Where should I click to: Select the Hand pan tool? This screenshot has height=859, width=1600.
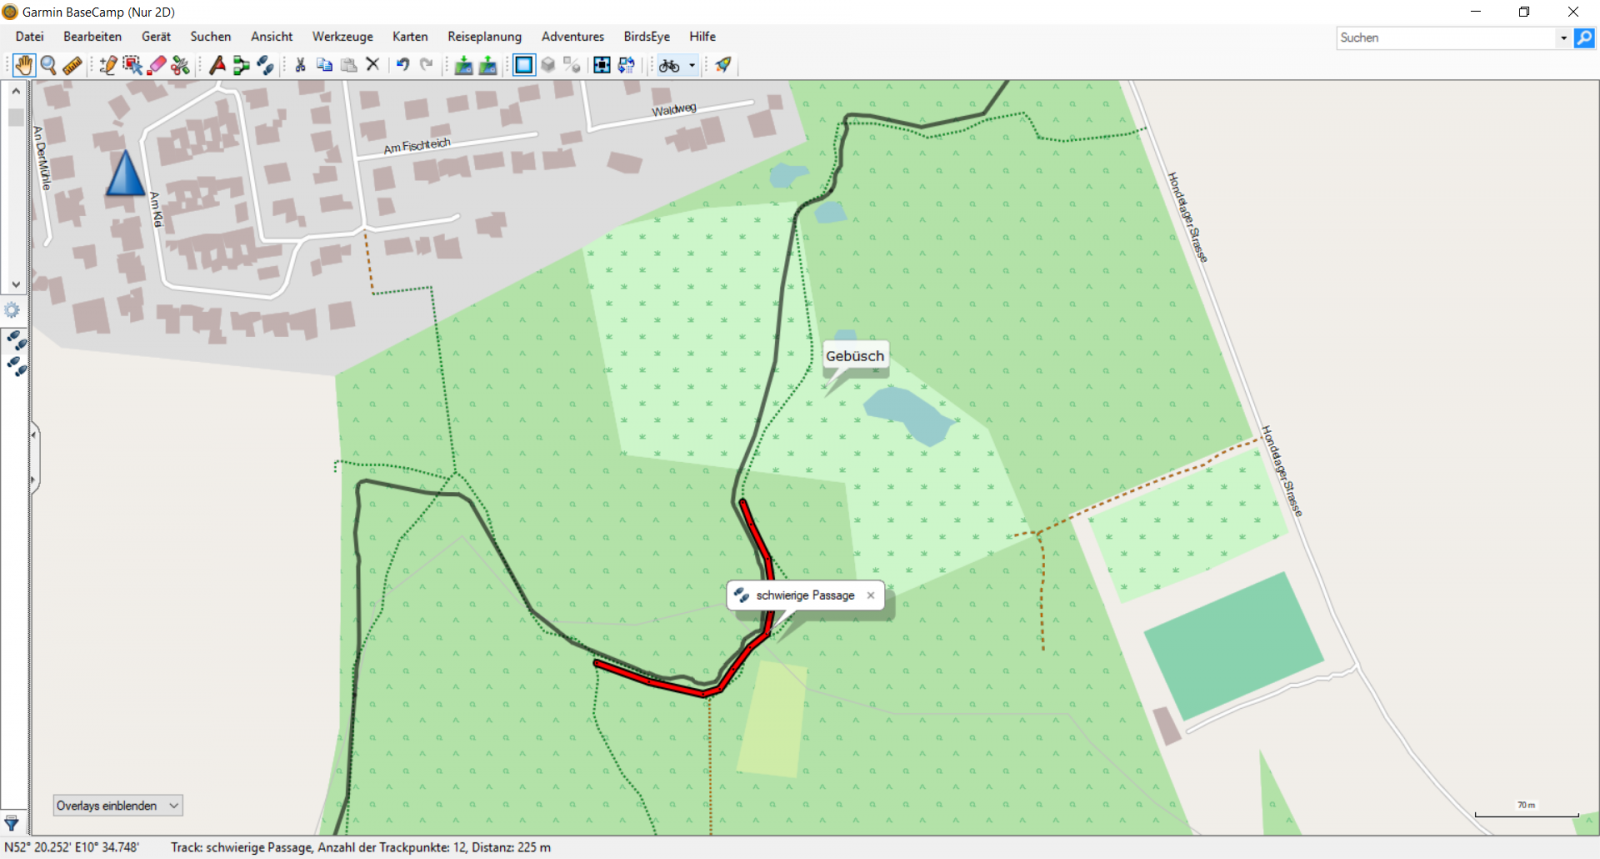[23, 65]
